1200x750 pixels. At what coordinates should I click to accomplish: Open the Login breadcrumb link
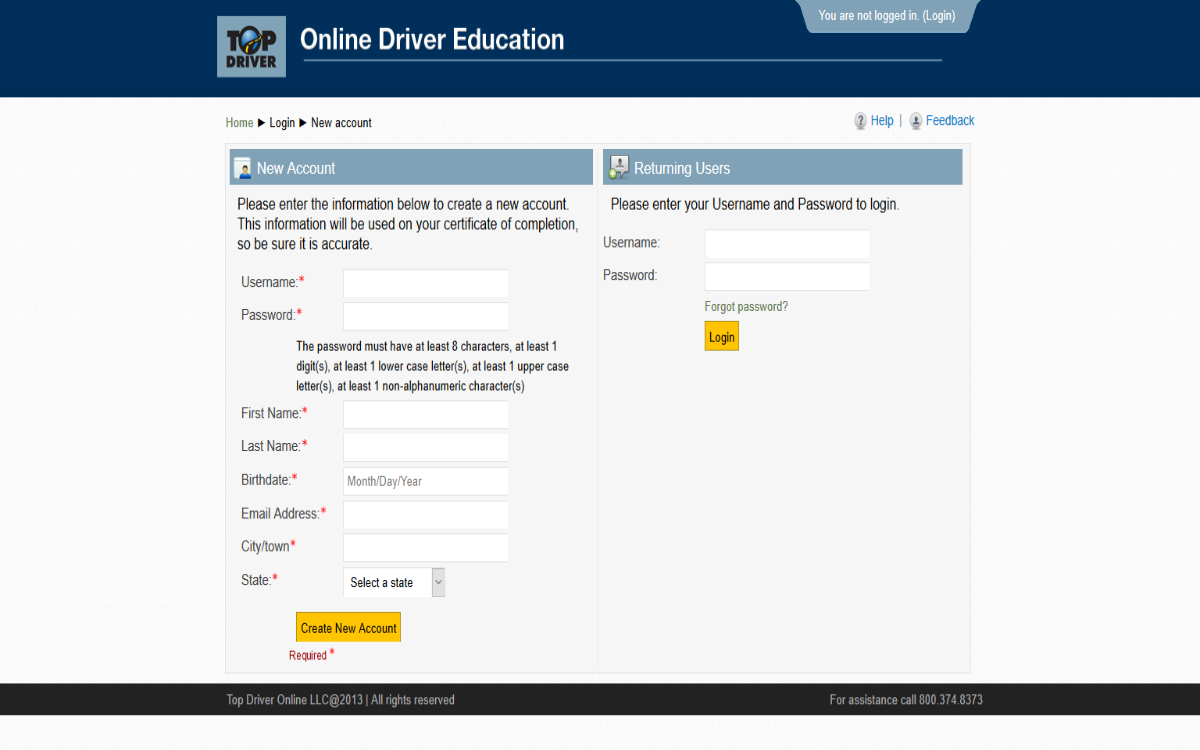[x=282, y=123]
